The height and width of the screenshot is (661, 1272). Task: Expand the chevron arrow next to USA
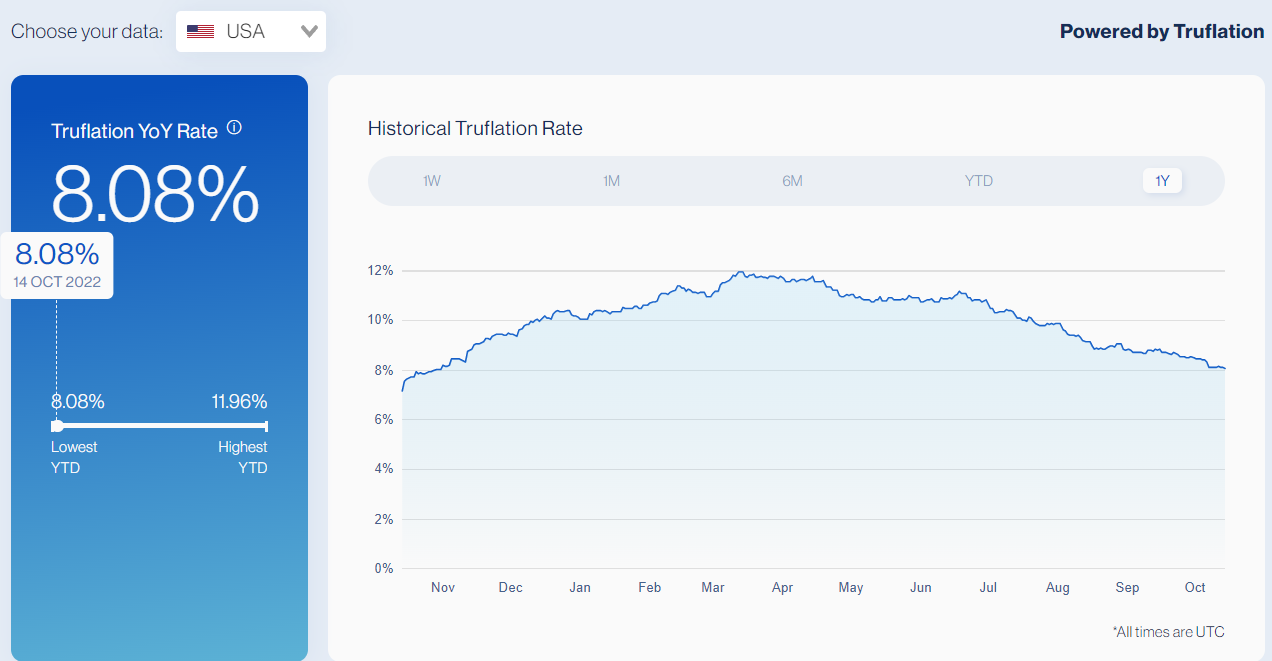[309, 31]
